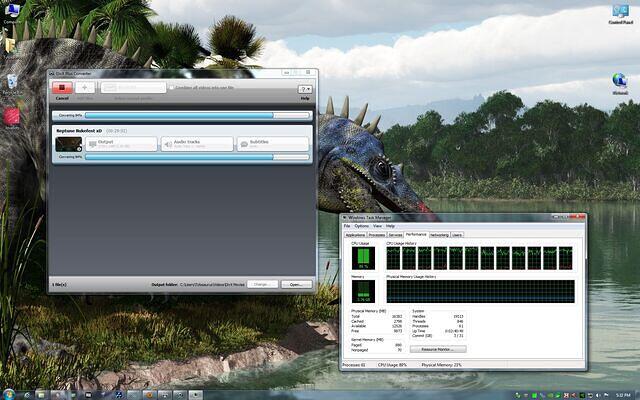Open the Options menu in Task Manager
The image size is (640, 400).
[361, 226]
